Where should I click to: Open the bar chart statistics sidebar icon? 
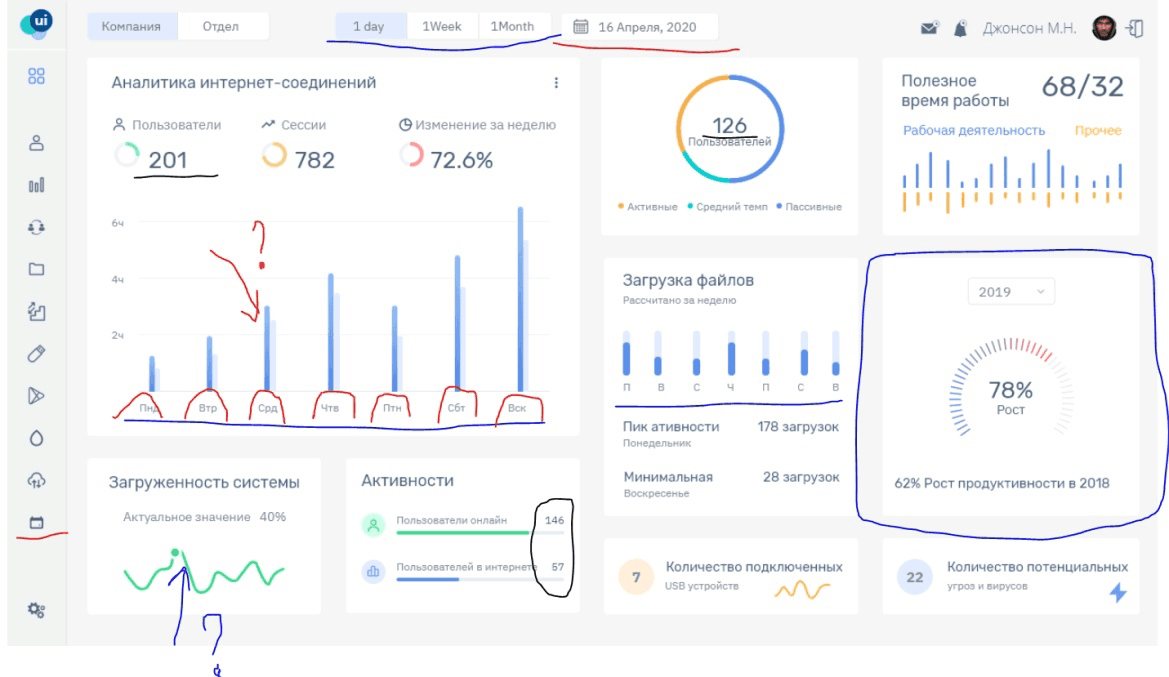(37, 185)
